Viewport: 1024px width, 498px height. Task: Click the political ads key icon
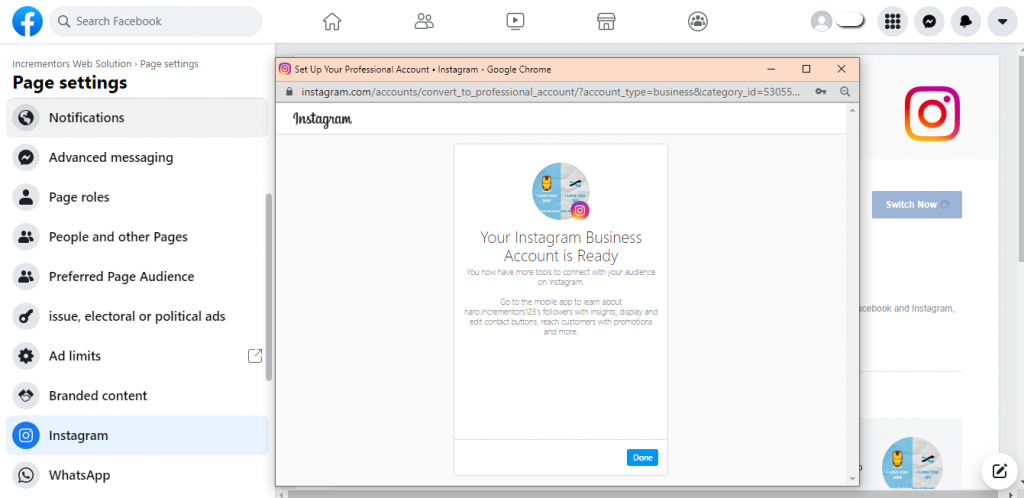click(26, 317)
